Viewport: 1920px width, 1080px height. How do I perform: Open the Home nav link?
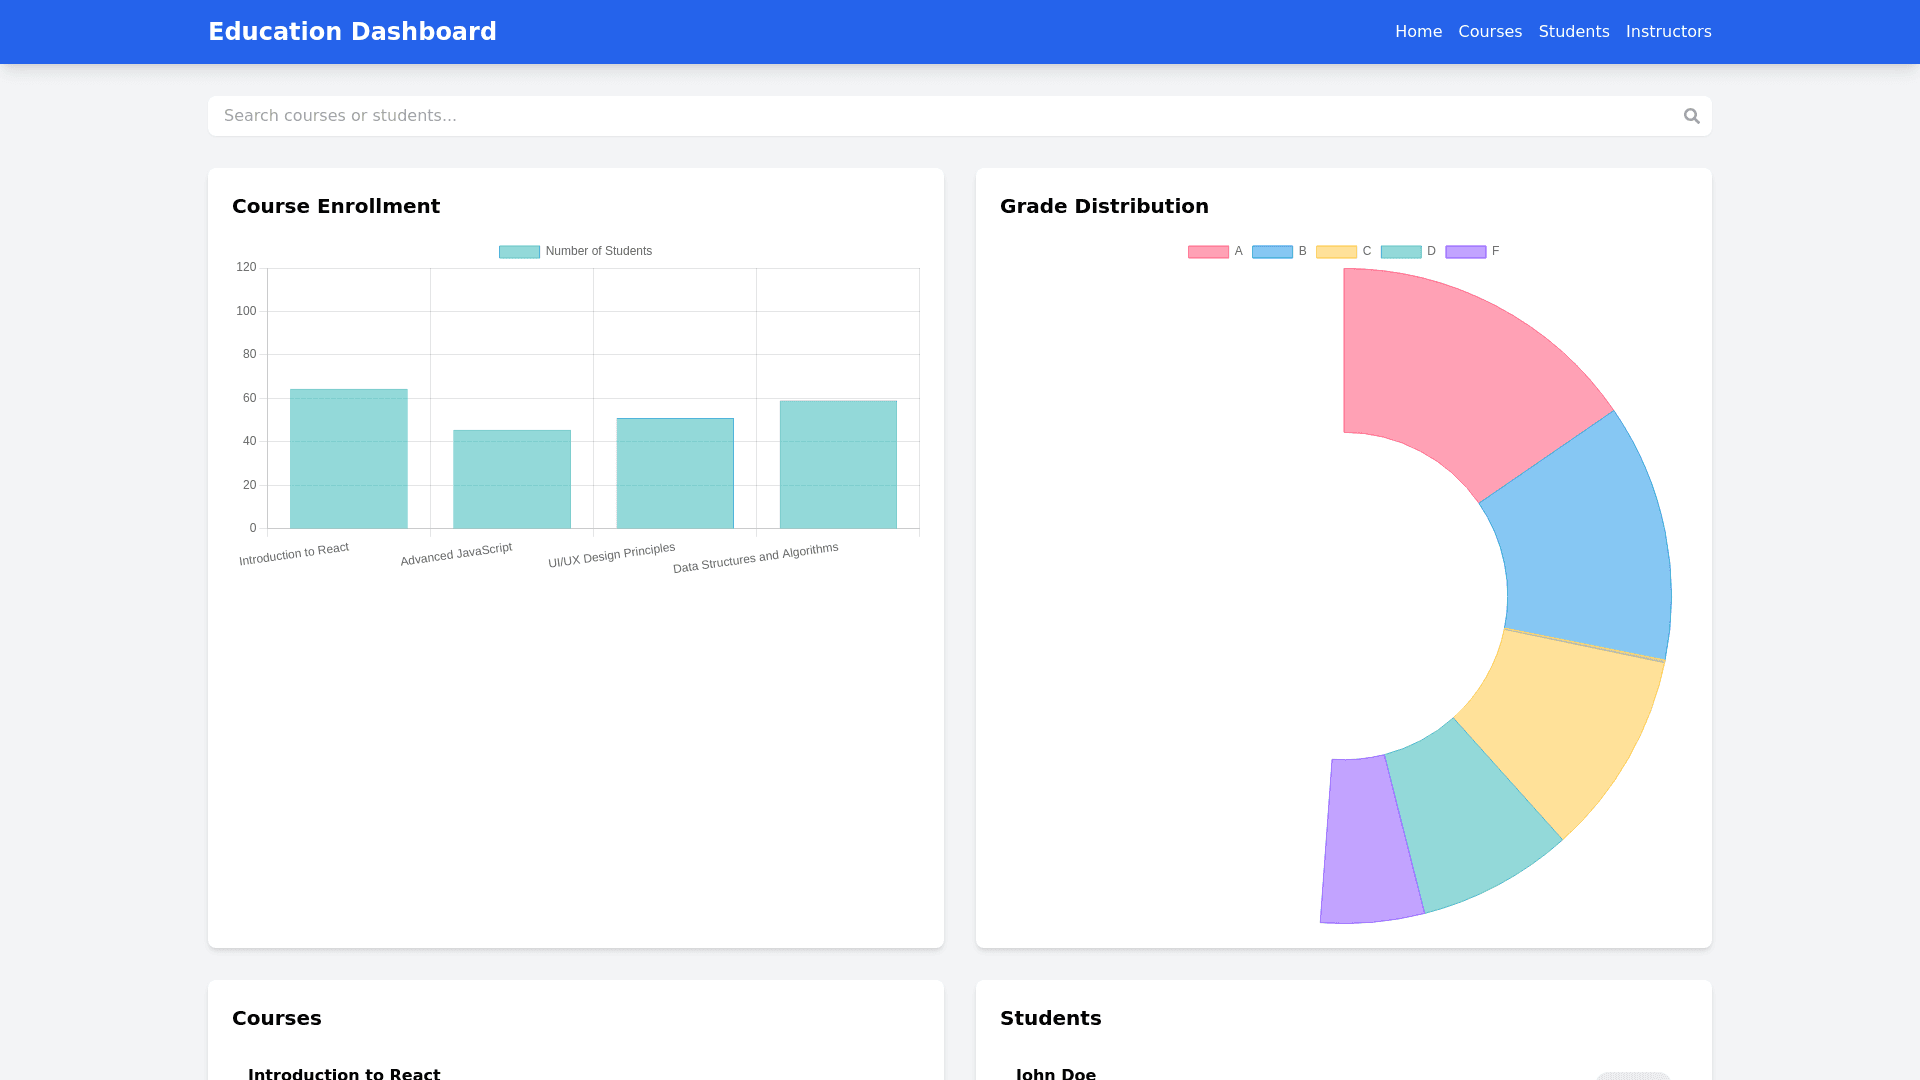pos(1418,32)
